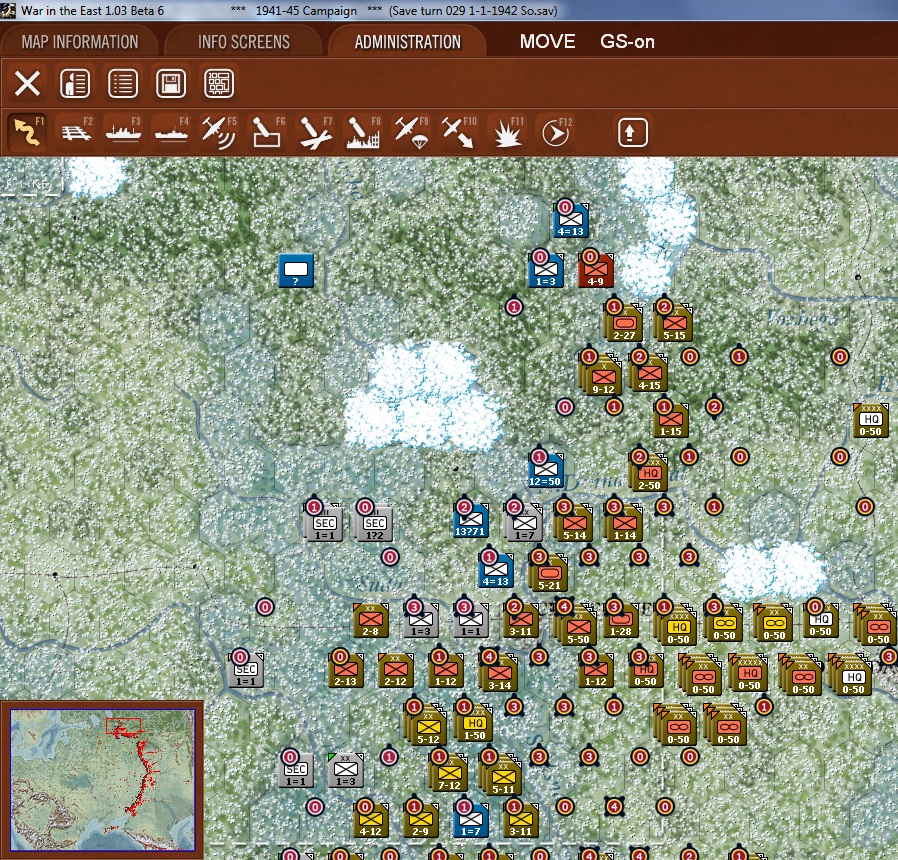898x860 pixels.
Task: Select the F1 move mode icon
Action: tap(27, 132)
